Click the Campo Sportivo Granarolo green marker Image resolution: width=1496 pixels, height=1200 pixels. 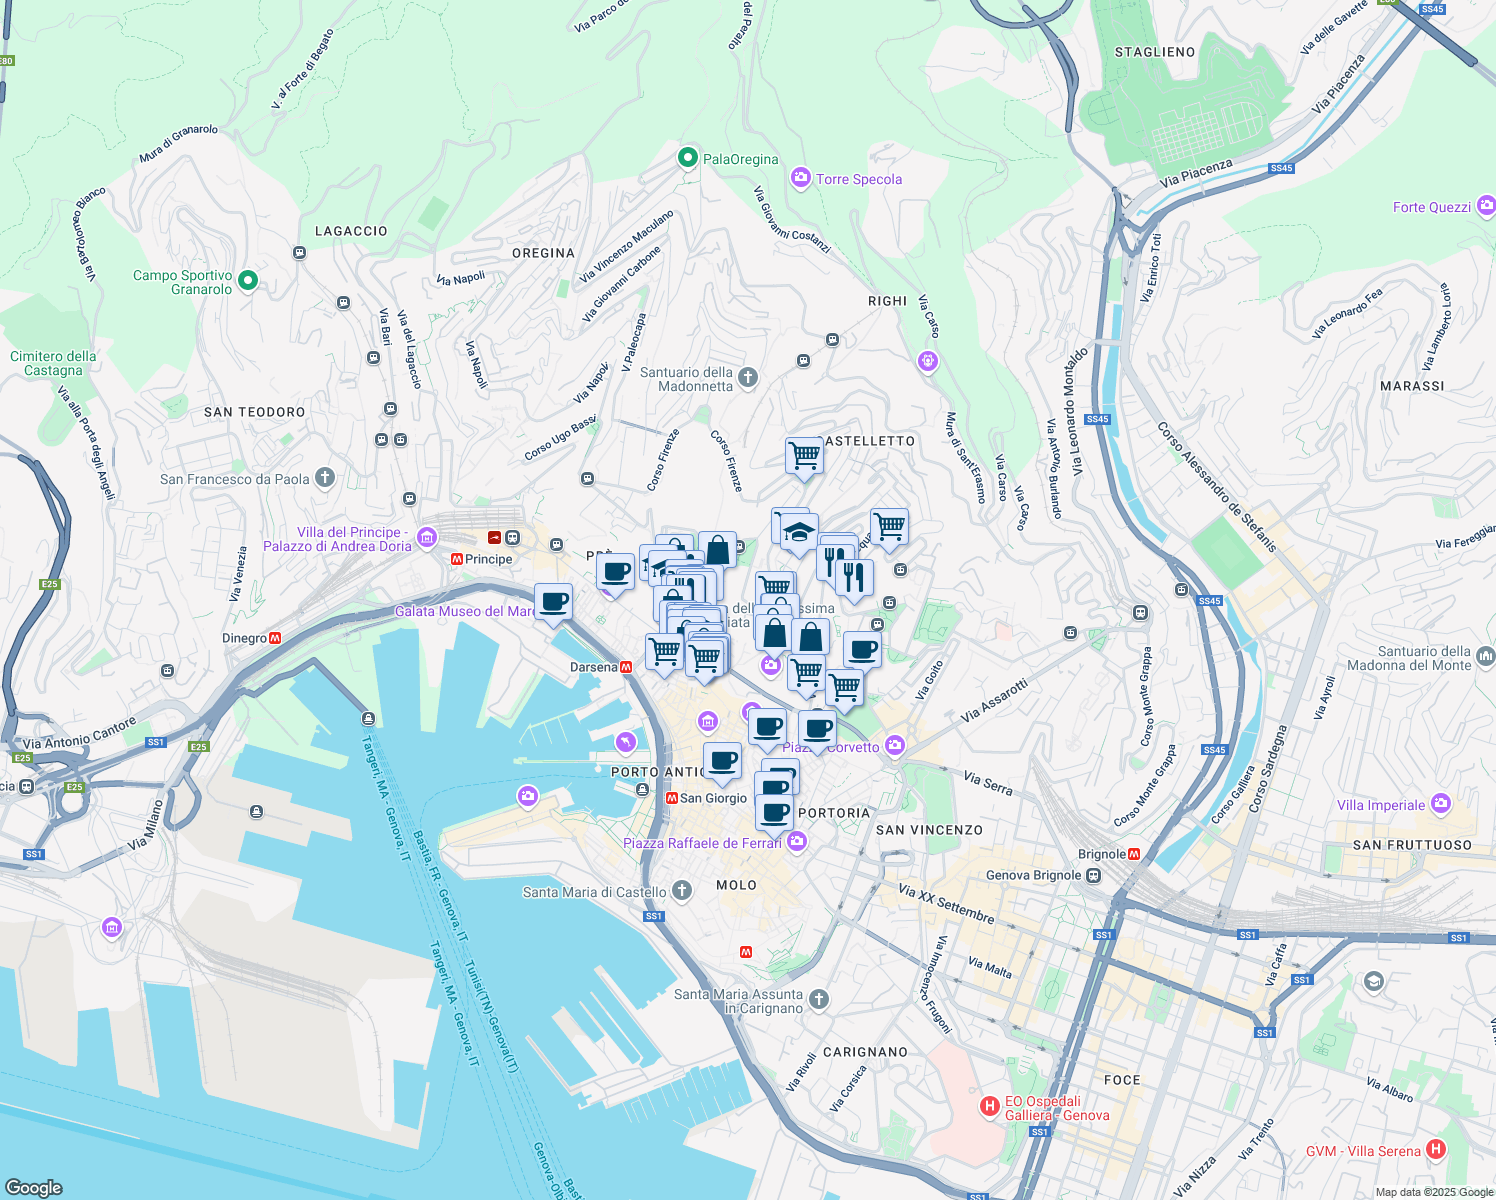248,281
